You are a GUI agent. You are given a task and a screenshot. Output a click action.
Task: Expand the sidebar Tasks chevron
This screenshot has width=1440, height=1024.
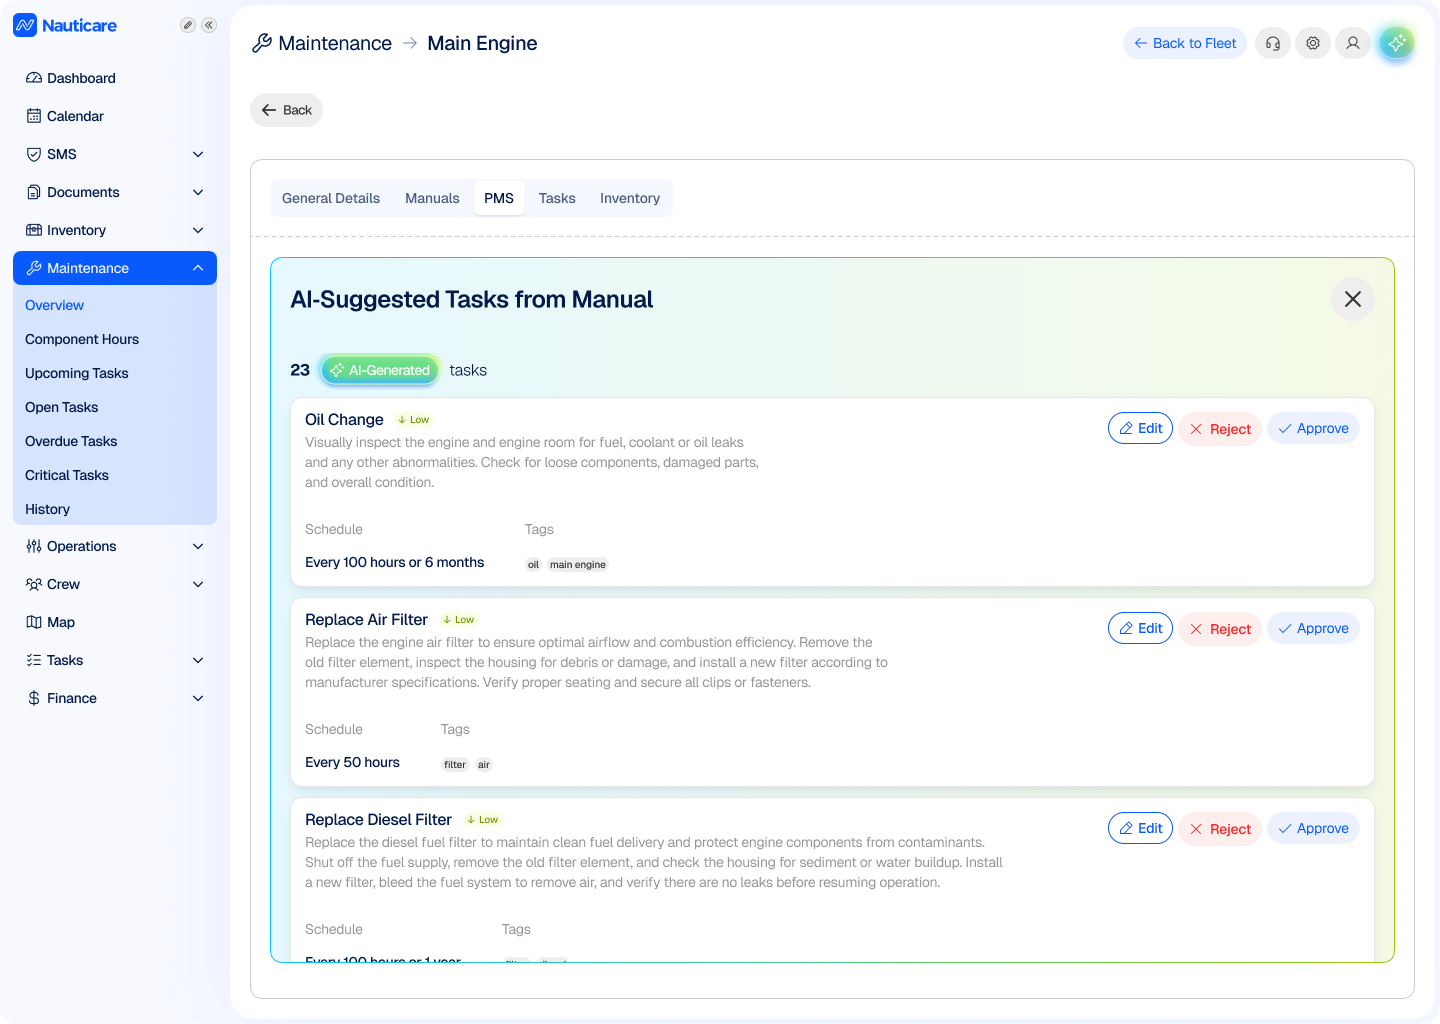198,660
